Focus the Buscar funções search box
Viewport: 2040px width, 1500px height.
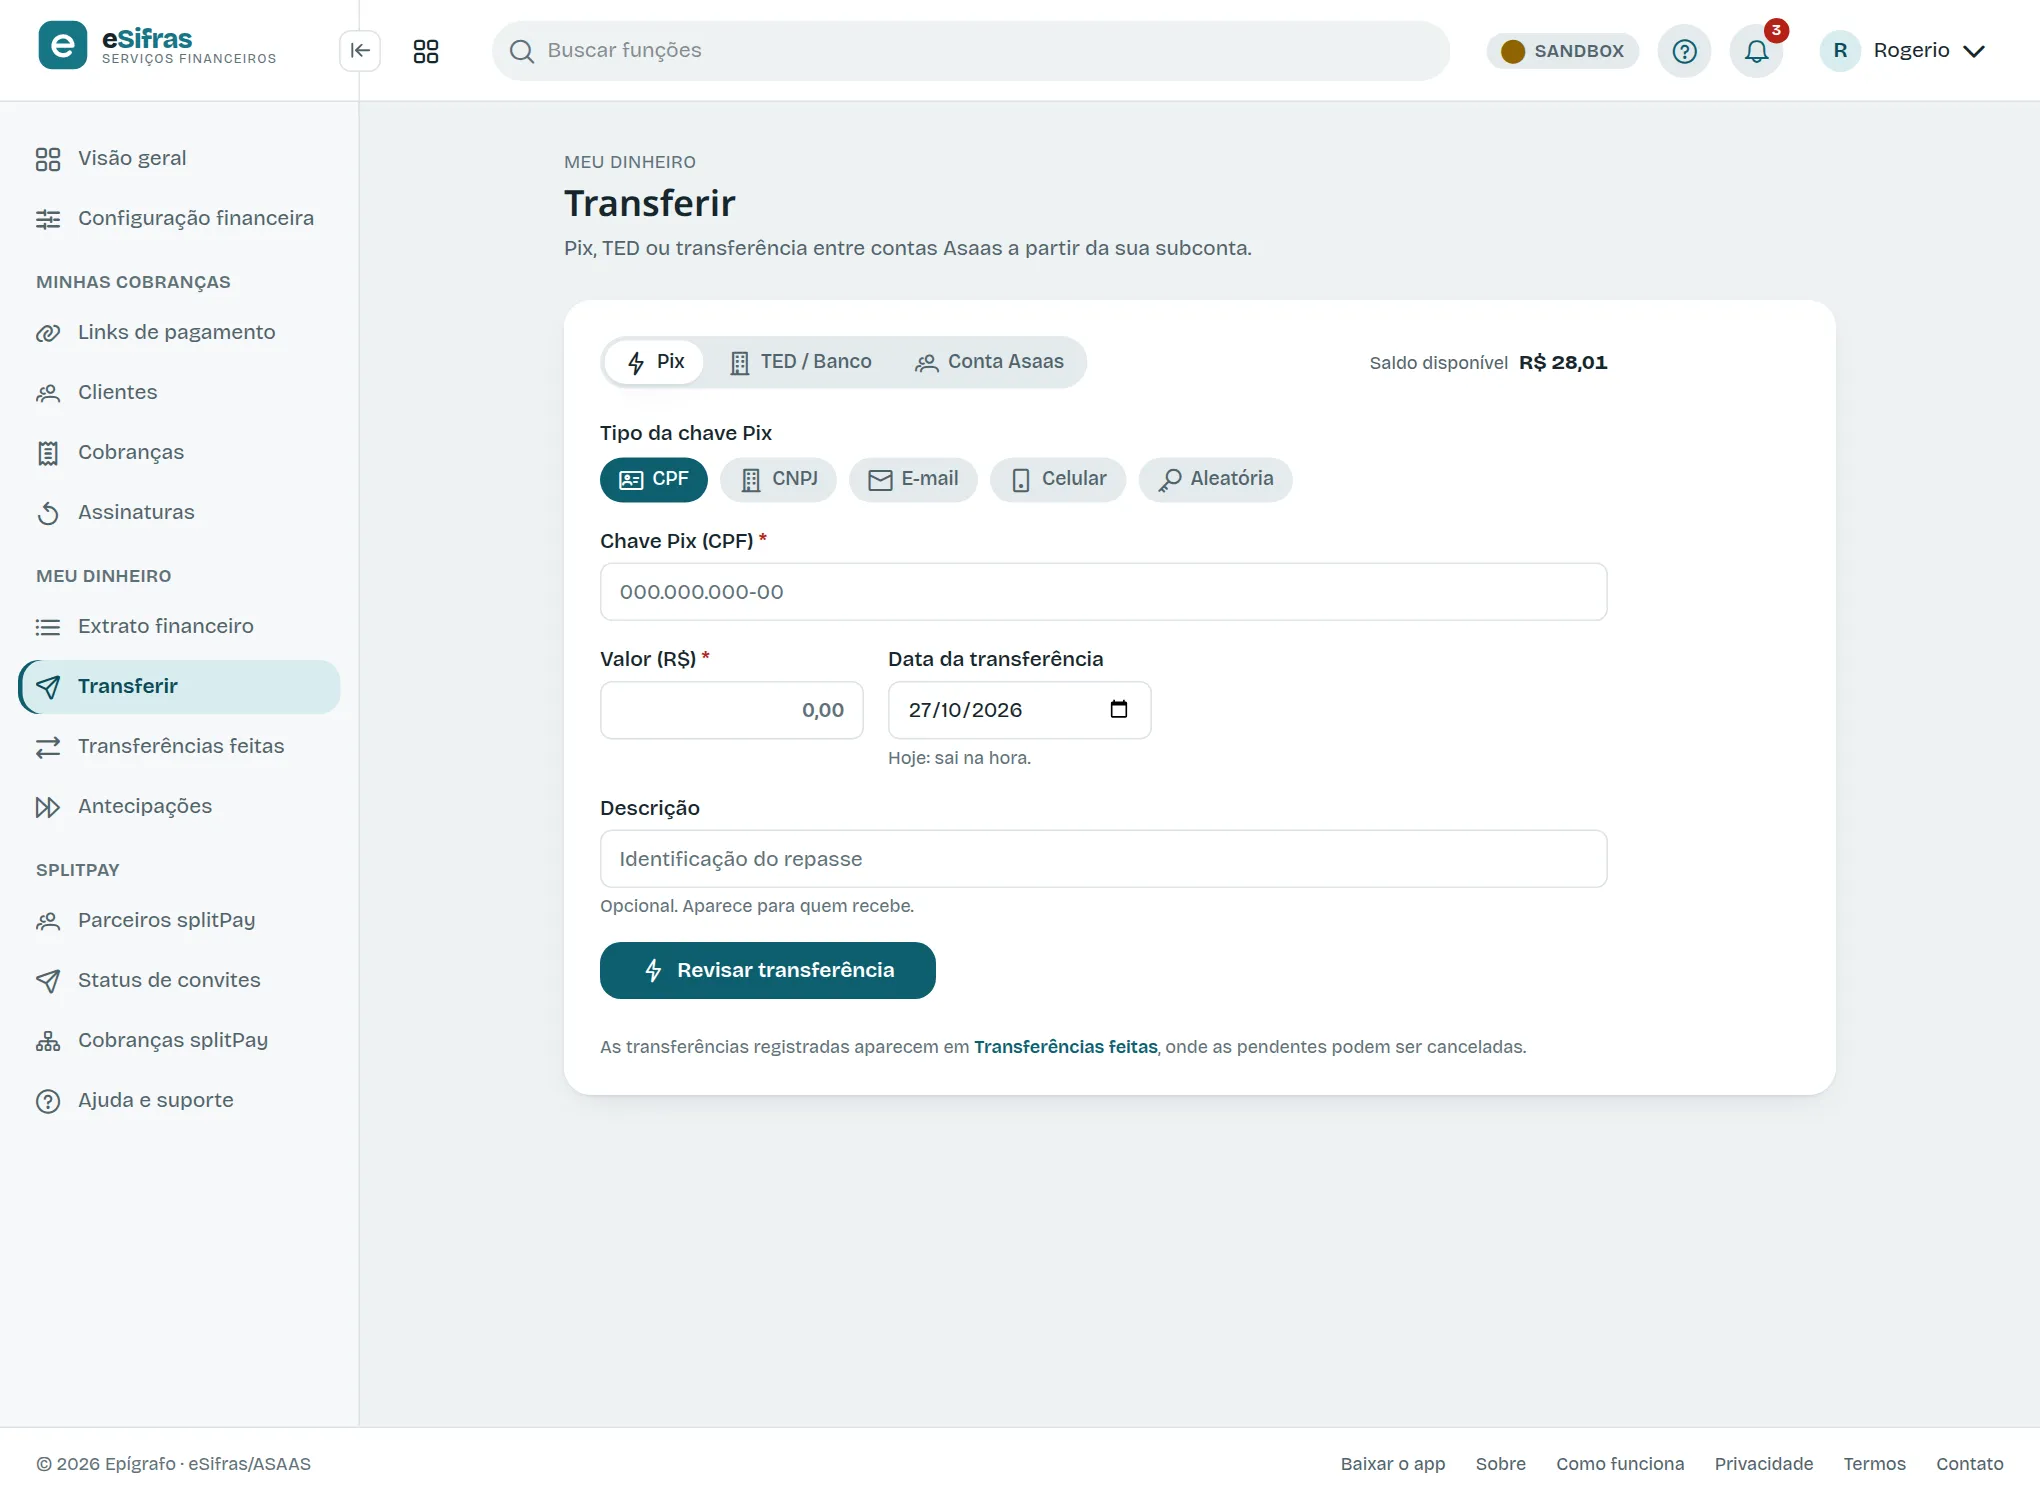click(971, 51)
